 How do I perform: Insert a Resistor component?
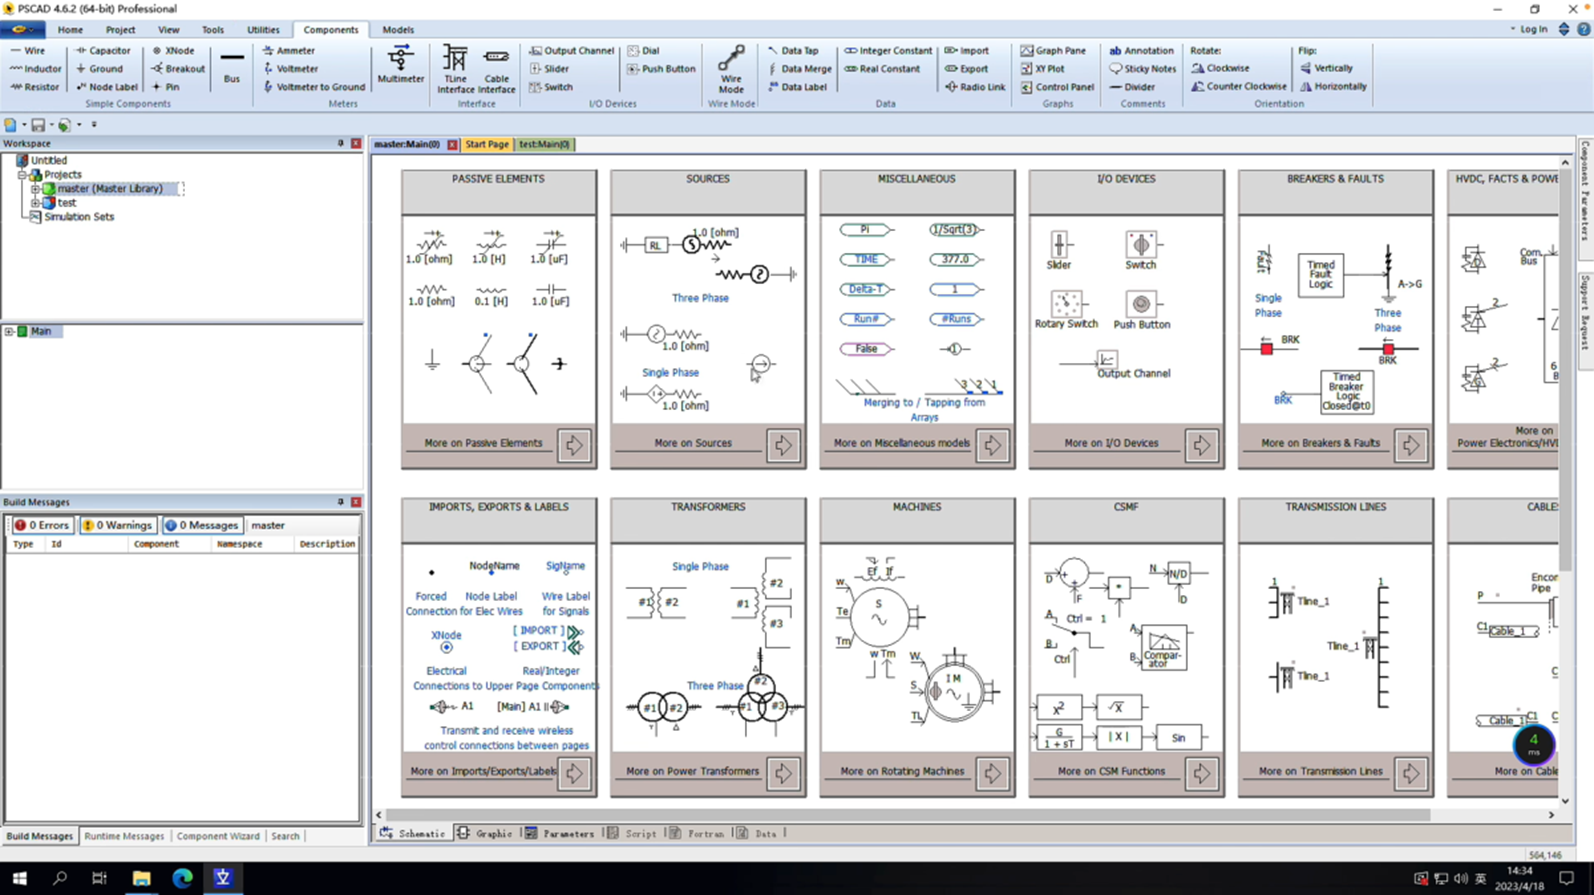[x=35, y=87]
